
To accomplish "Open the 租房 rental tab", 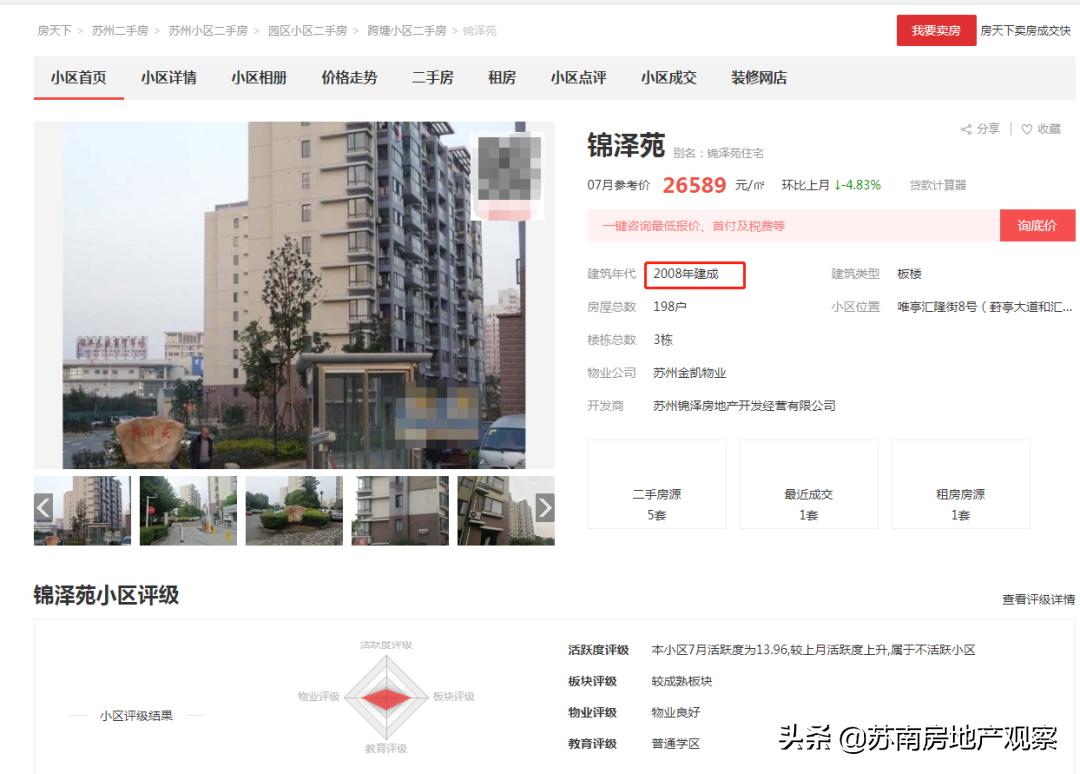I will click(503, 77).
